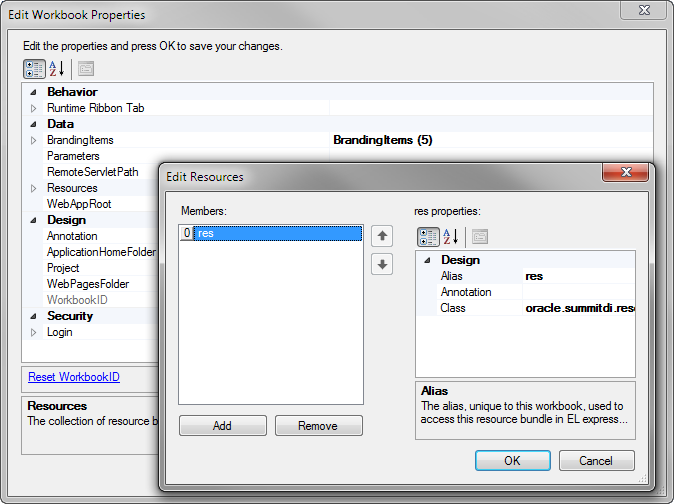Image resolution: width=674 pixels, height=504 pixels.
Task: Collapse the Security category
Action: coord(33,316)
